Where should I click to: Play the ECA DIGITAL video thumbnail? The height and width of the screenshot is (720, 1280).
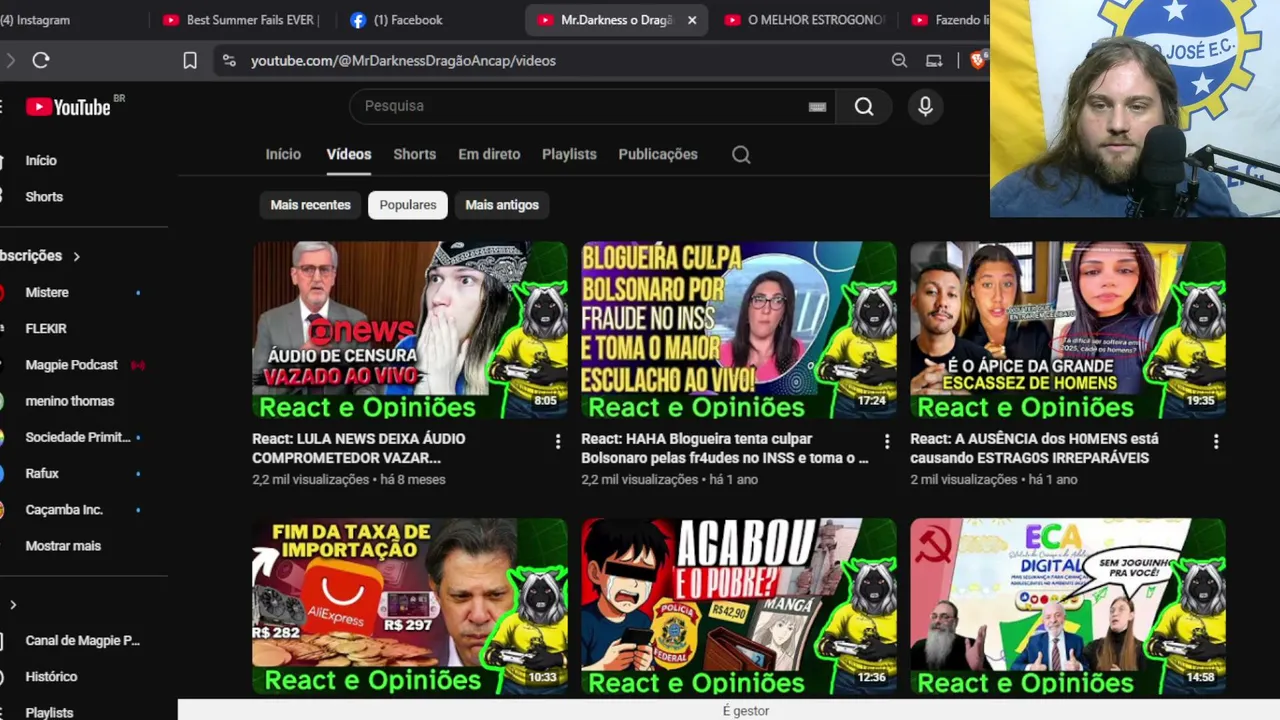click(1068, 606)
